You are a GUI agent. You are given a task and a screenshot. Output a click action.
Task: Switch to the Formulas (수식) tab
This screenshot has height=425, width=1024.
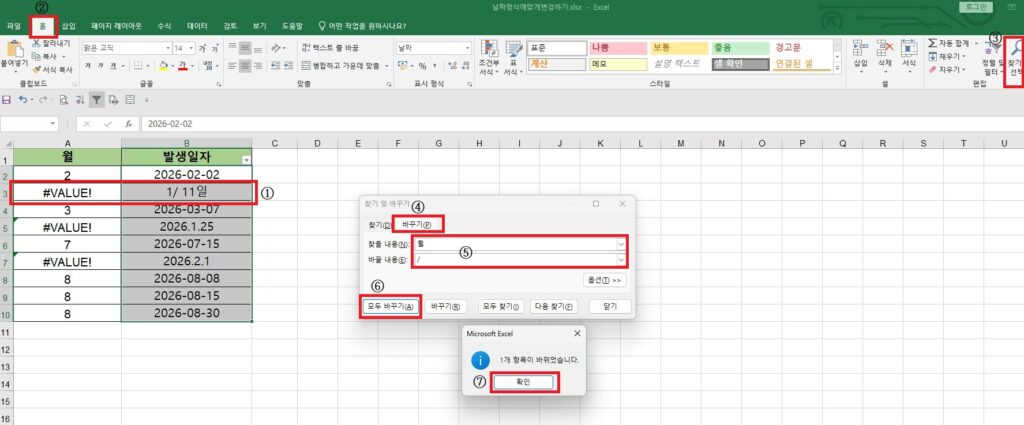pyautogui.click(x=164, y=26)
